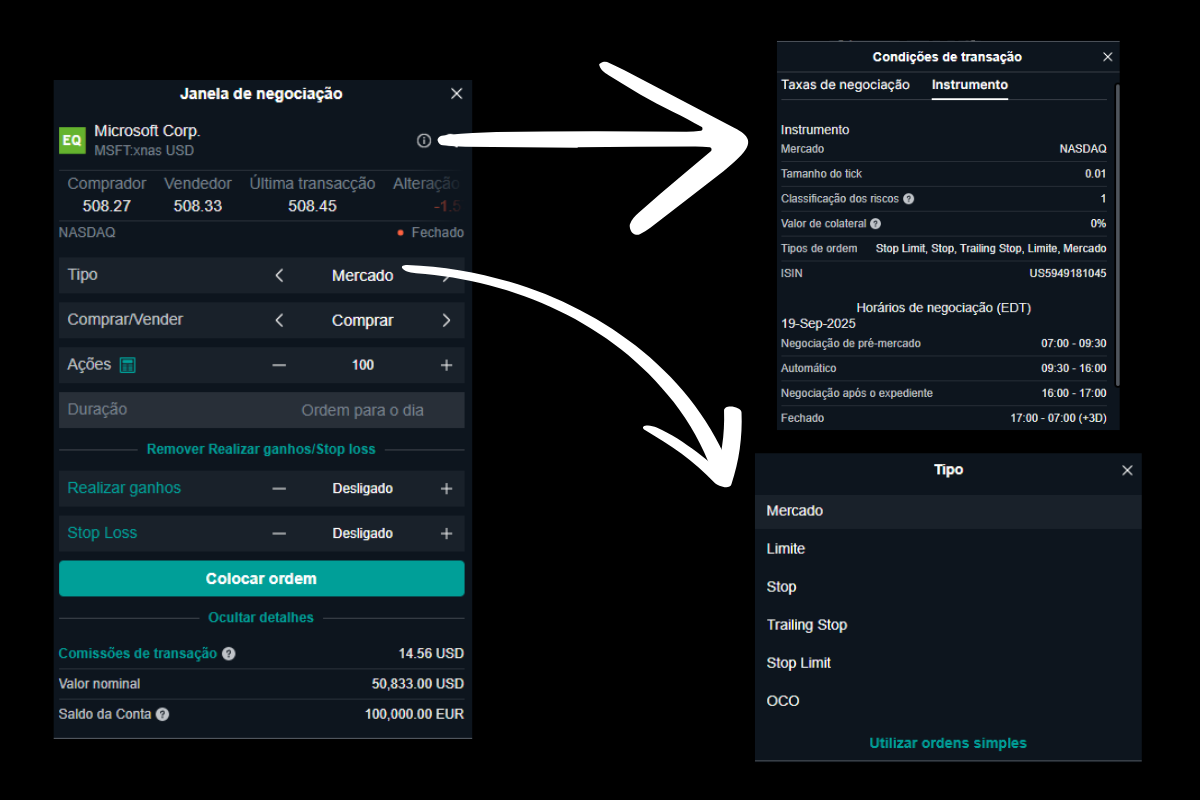Click help icon beside Saldo da Conta
Screen dimensions: 1200x800
click(x=163, y=715)
